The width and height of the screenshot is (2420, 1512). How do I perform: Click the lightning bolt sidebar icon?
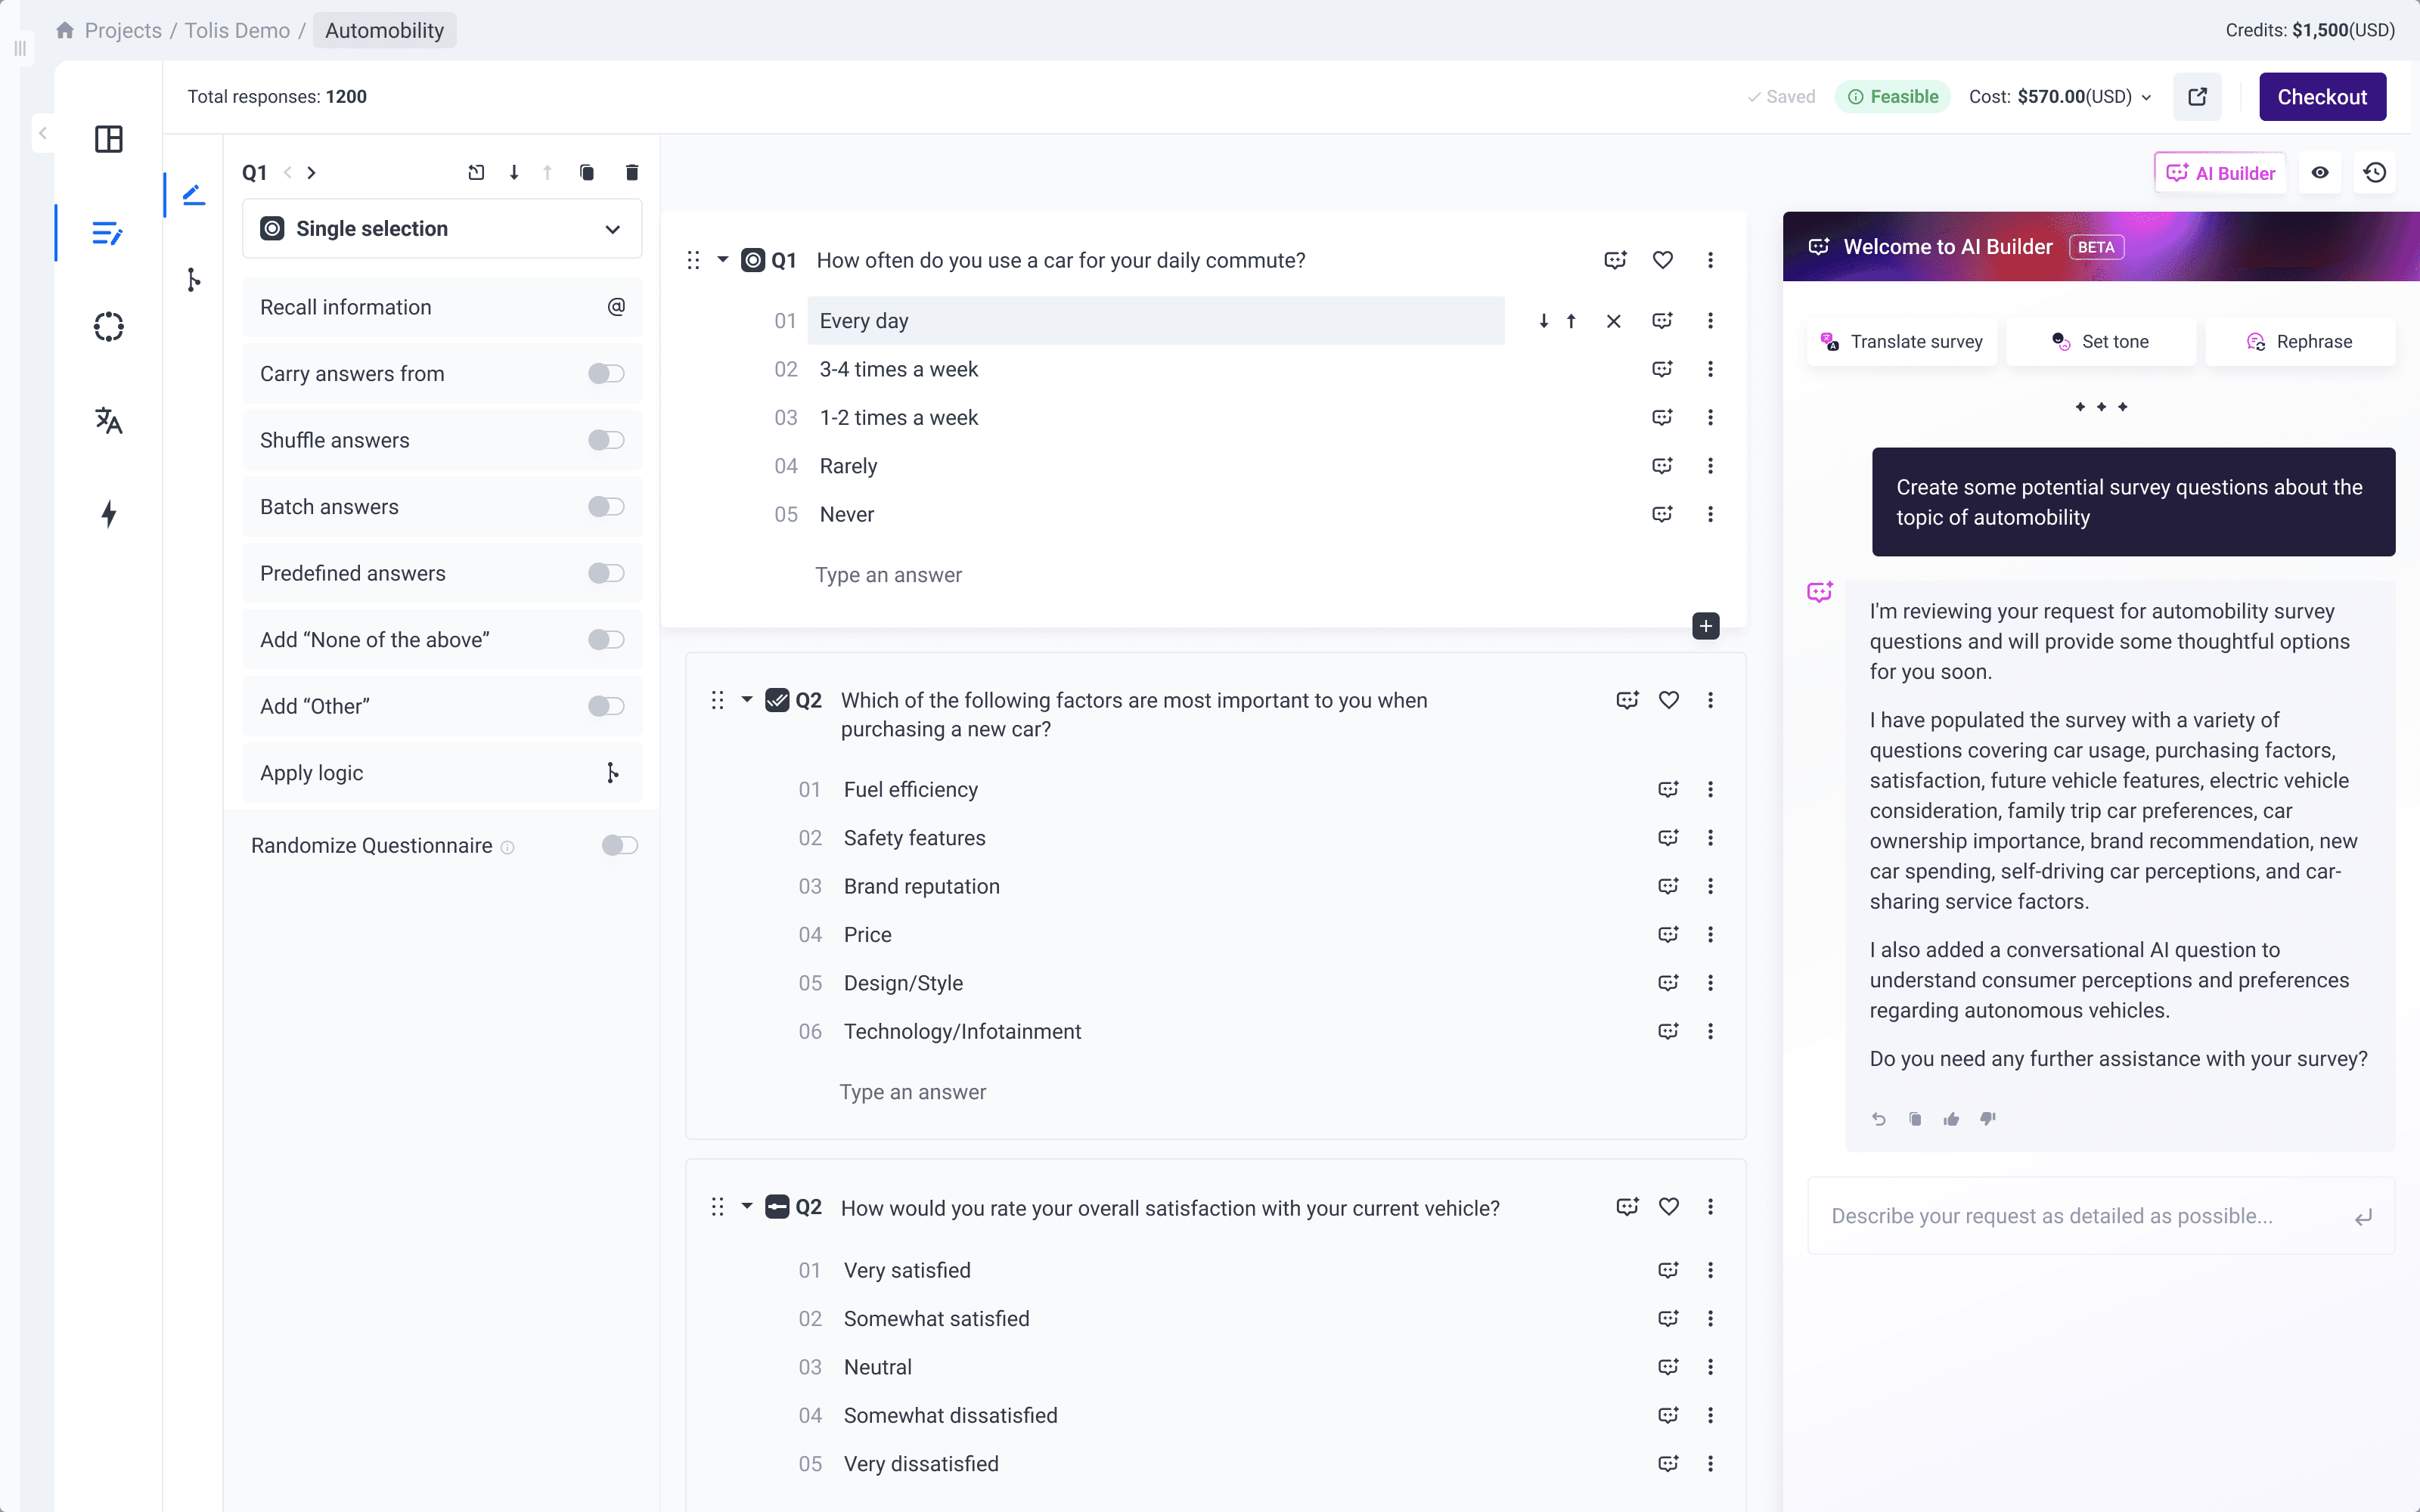click(108, 514)
